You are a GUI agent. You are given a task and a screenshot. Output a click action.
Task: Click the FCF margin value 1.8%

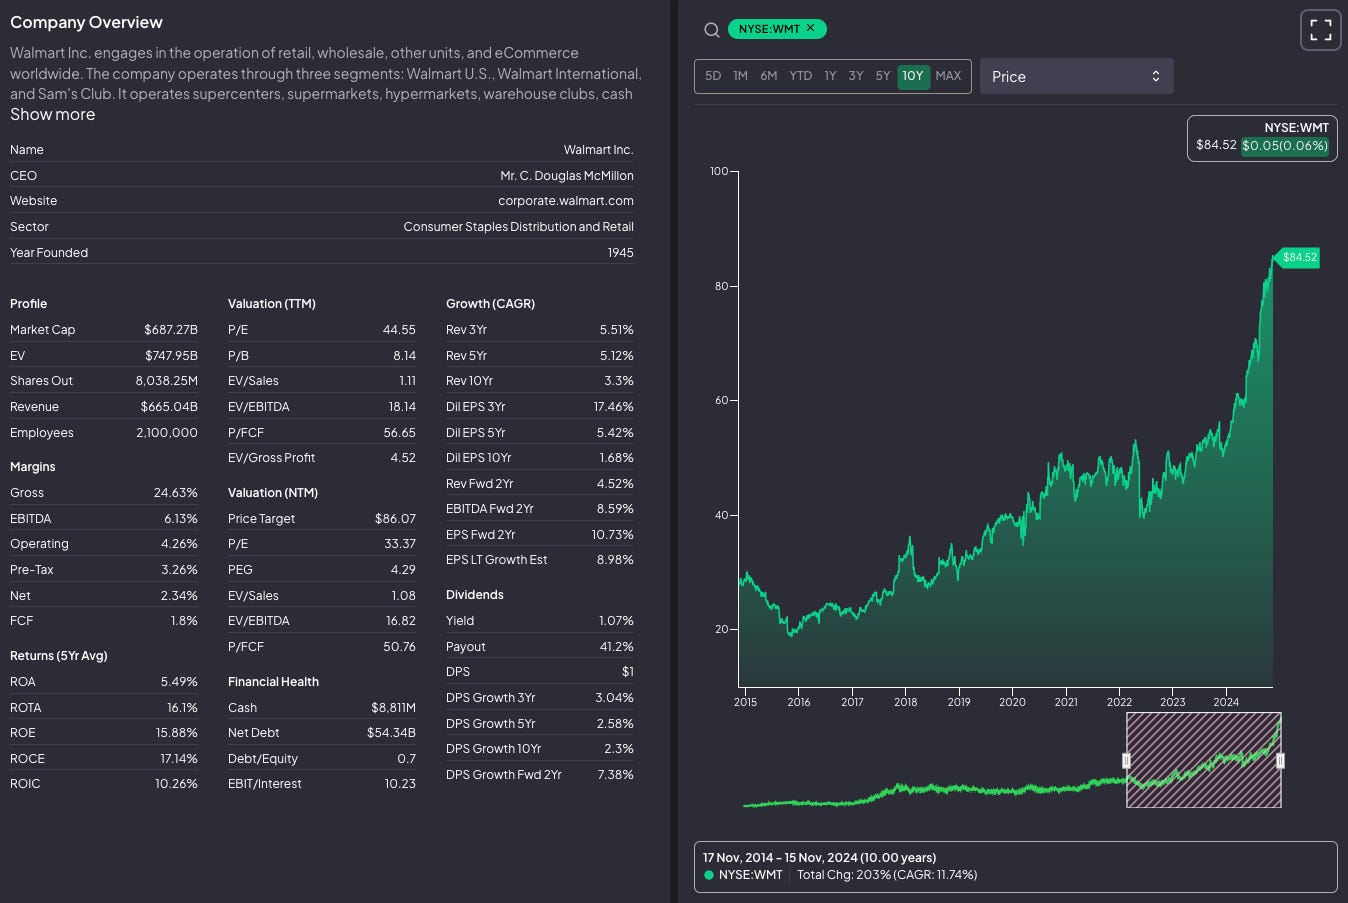click(x=184, y=621)
